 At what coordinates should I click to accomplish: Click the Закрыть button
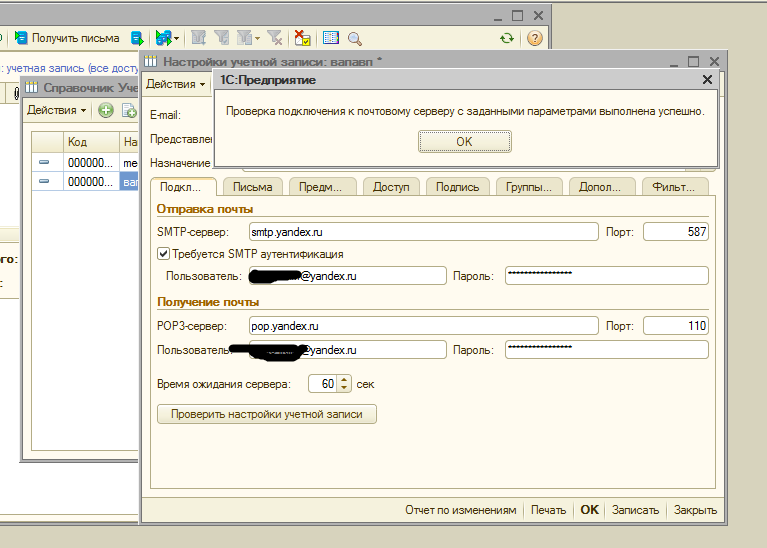pyautogui.click(x=695, y=510)
